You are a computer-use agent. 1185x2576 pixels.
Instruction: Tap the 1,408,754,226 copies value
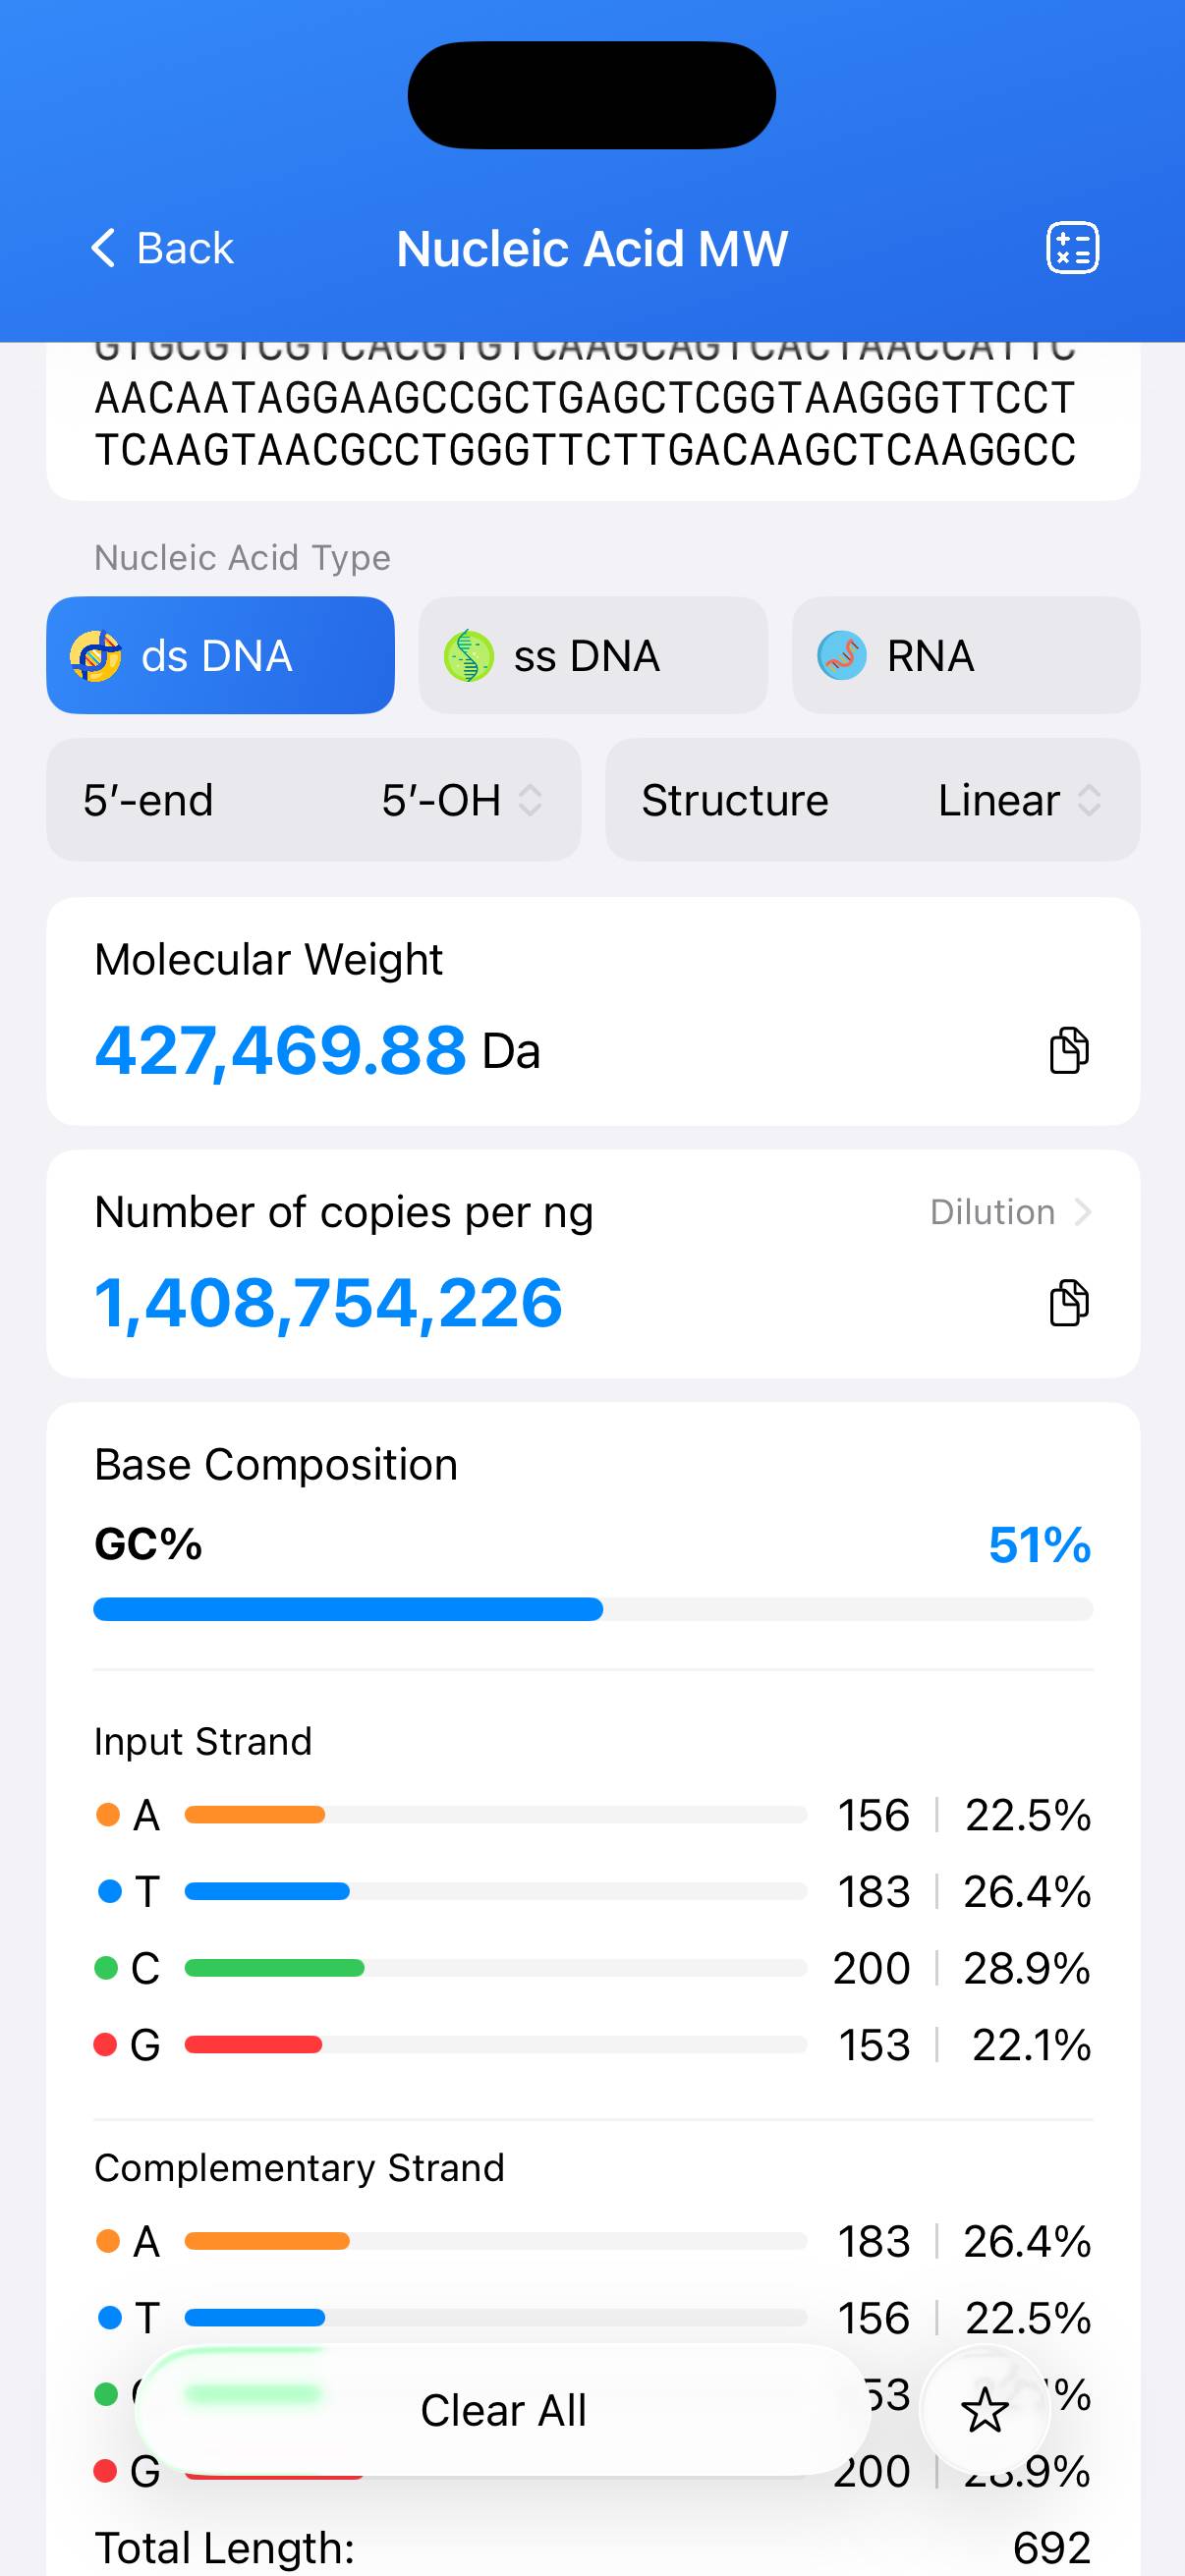coord(328,1304)
